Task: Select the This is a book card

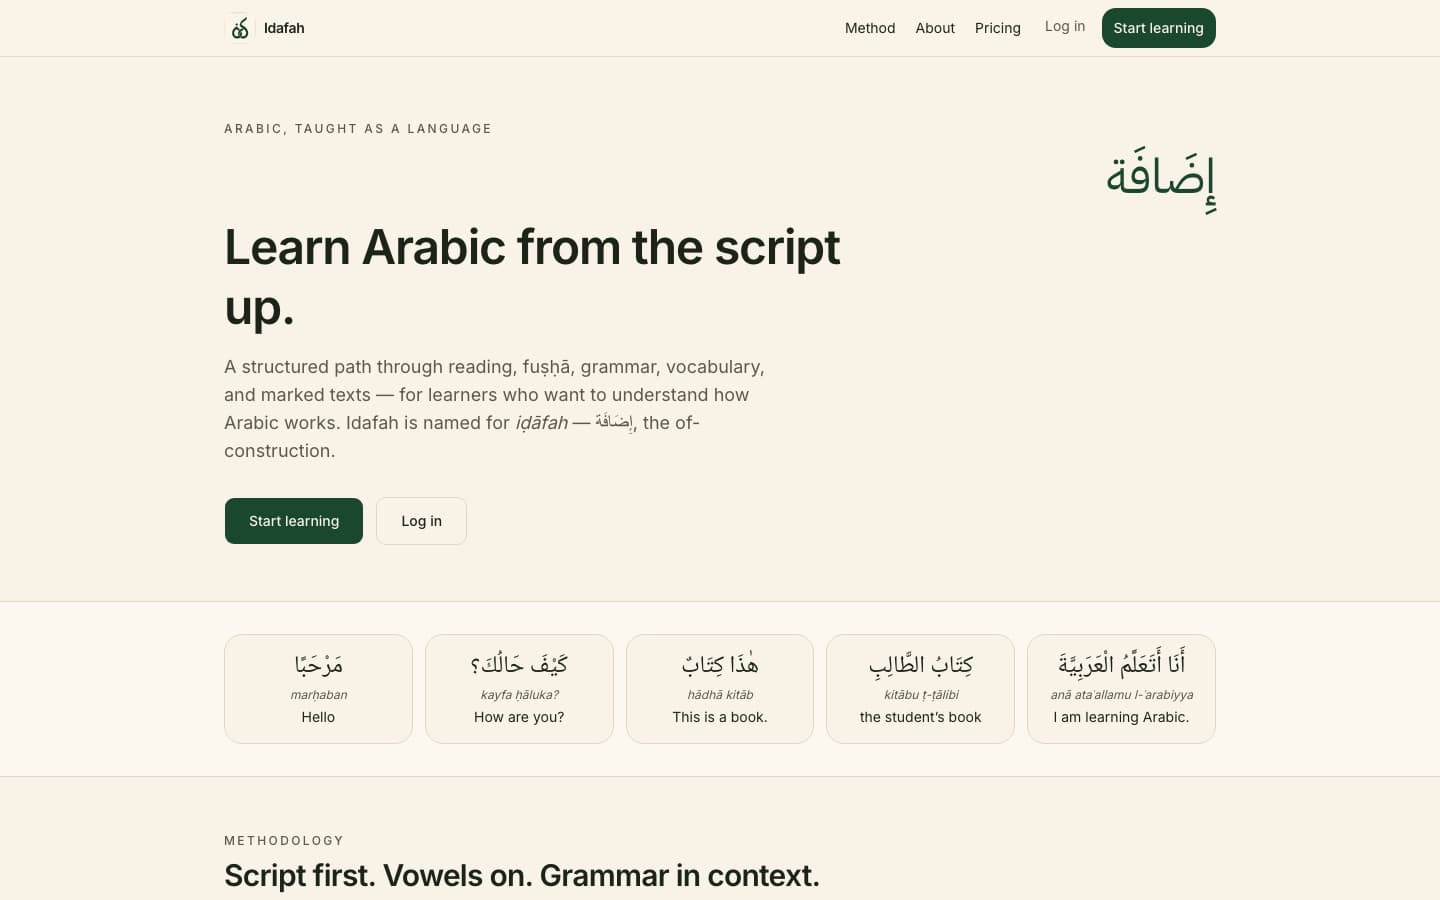Action: click(720, 689)
